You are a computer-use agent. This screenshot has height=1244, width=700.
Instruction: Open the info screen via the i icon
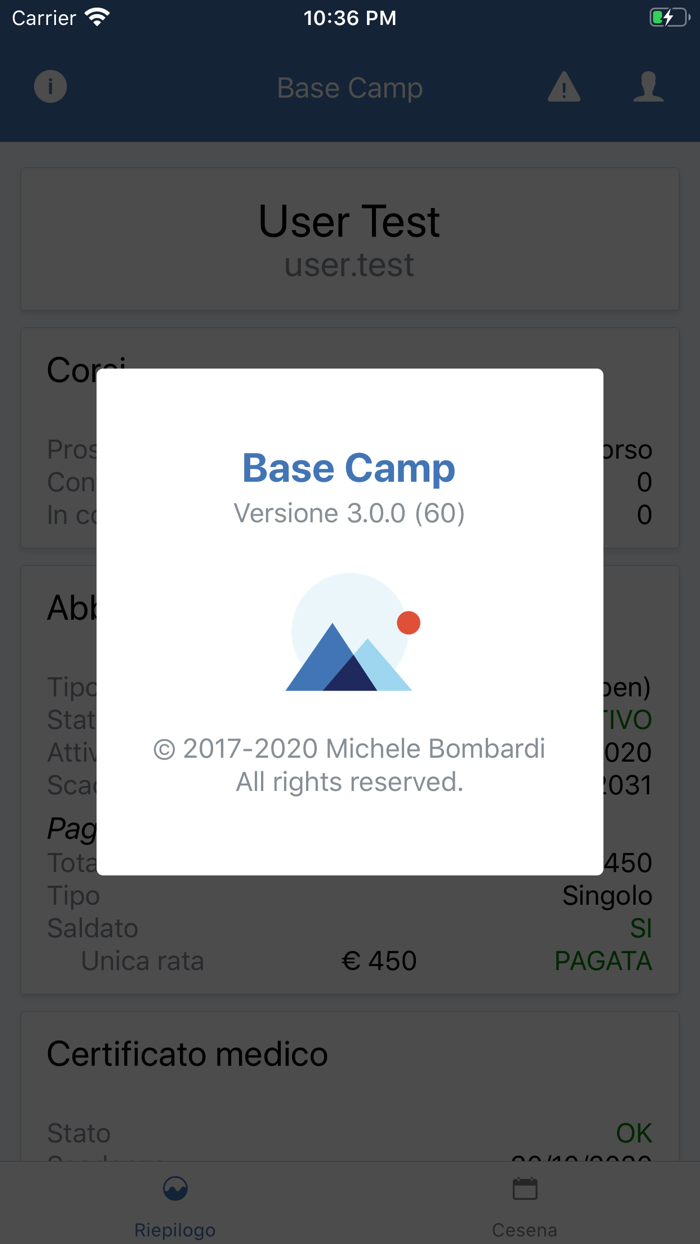click(x=50, y=87)
